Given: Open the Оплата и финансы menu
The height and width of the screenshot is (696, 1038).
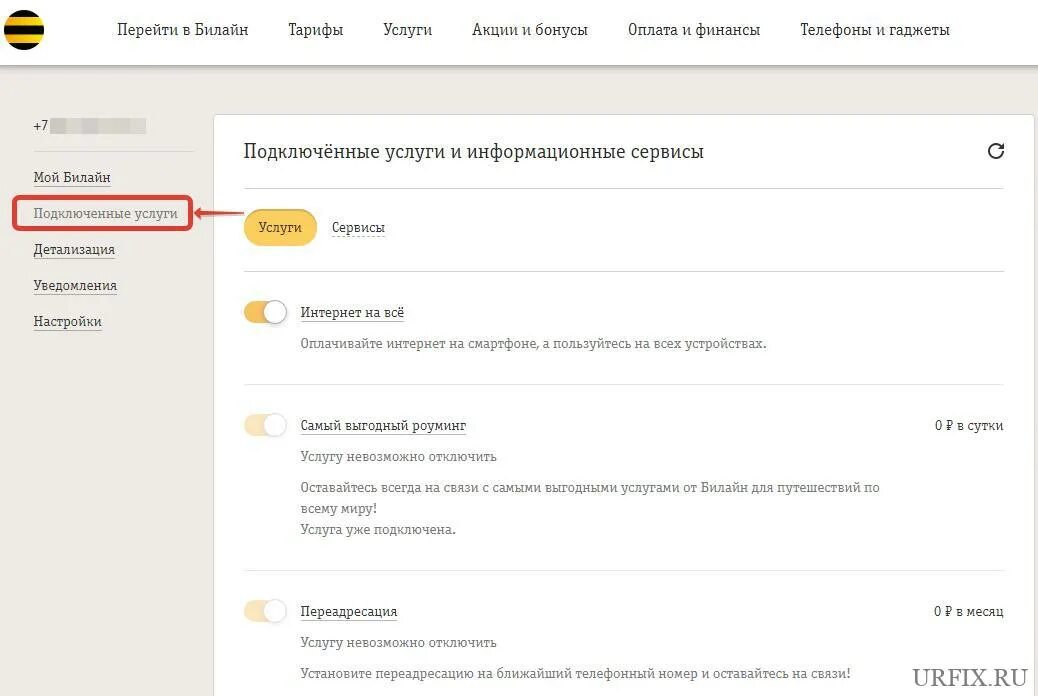Looking at the screenshot, I should click(x=694, y=30).
